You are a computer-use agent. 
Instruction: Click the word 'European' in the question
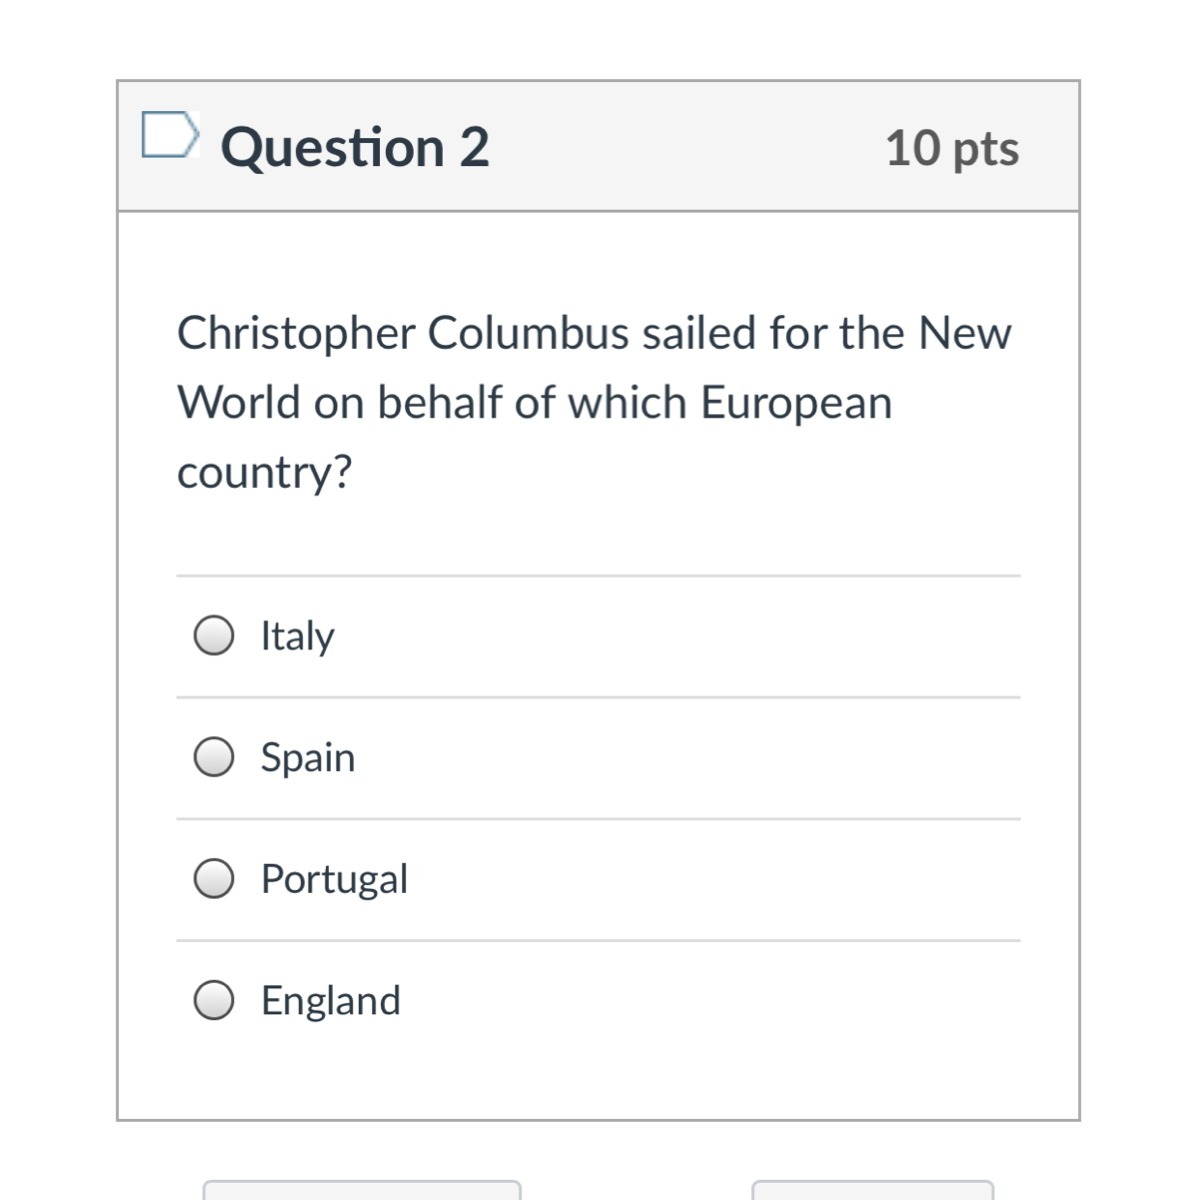tap(796, 404)
